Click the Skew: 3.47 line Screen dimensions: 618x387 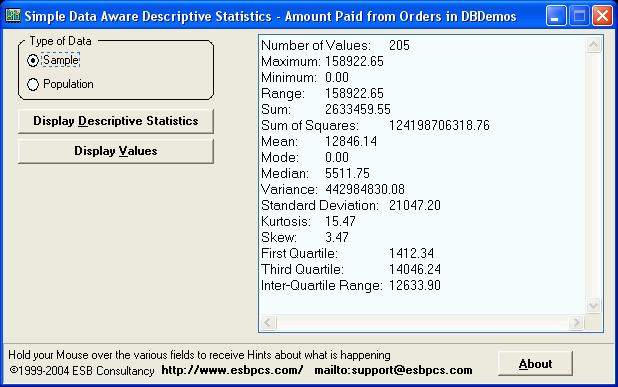pyautogui.click(x=305, y=238)
